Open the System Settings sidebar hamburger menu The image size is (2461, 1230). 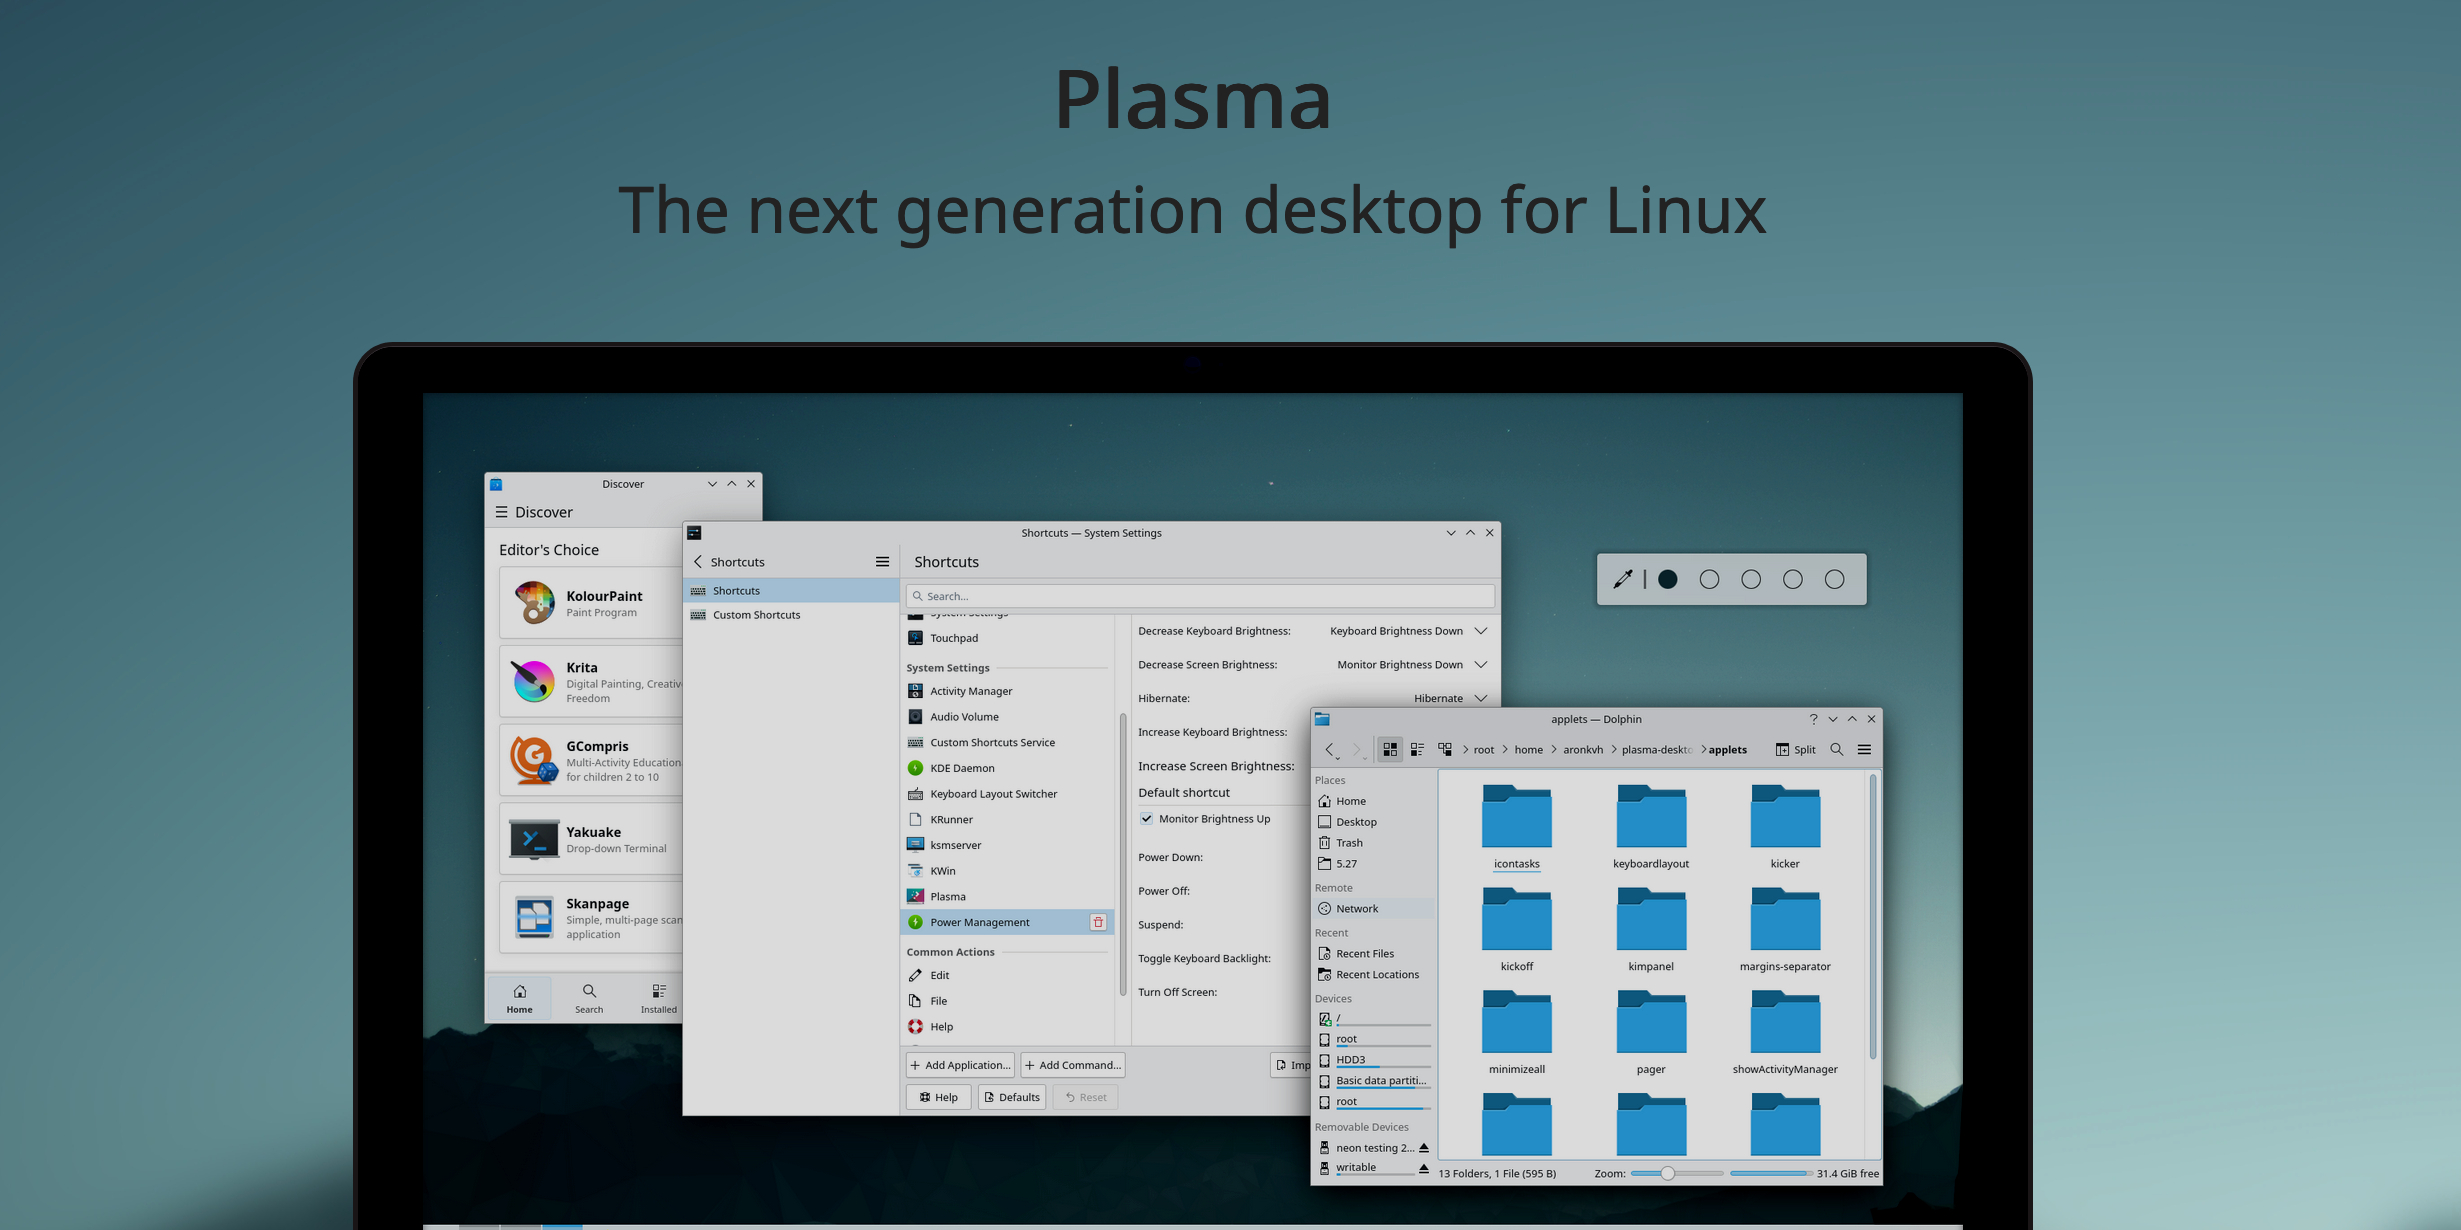[882, 562]
